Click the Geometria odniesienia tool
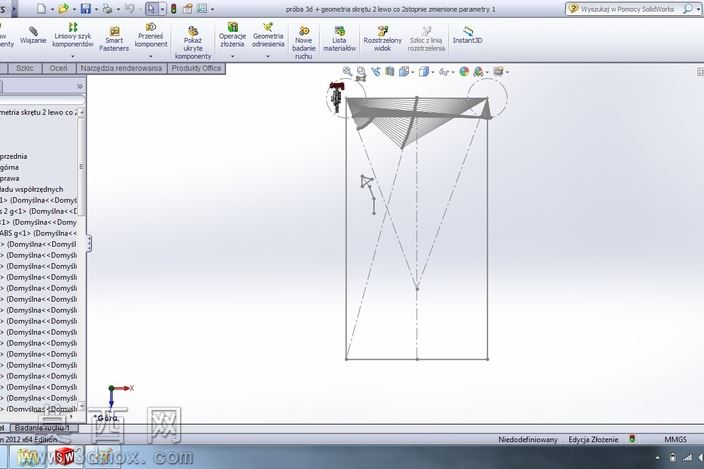Viewport: 704px width, 469px height. click(268, 35)
